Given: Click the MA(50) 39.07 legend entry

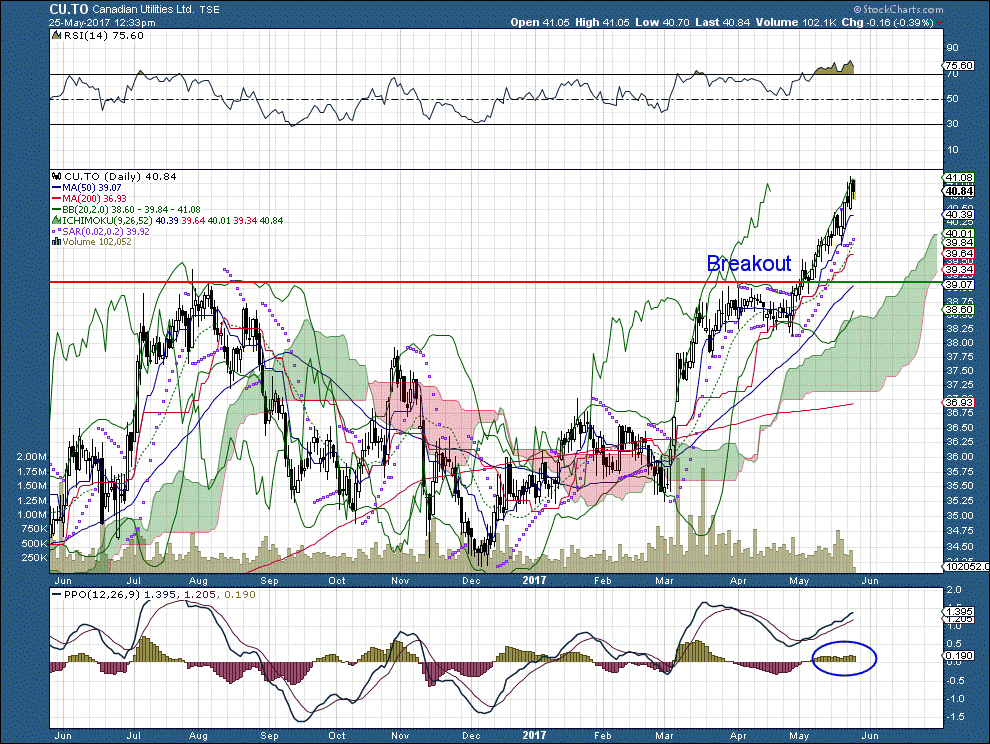Looking at the screenshot, I should (x=92, y=188).
